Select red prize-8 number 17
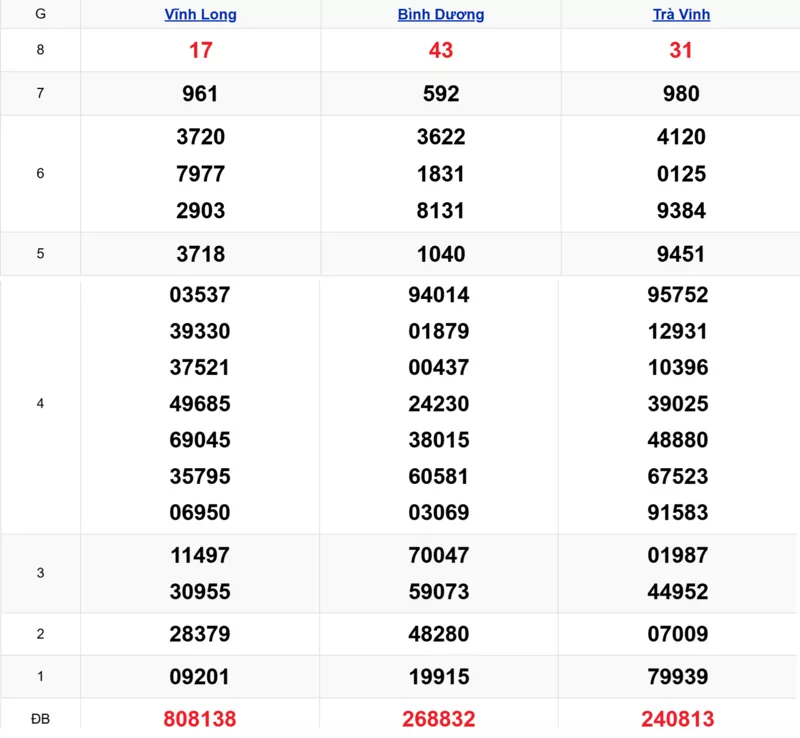800x738 pixels. click(x=200, y=50)
